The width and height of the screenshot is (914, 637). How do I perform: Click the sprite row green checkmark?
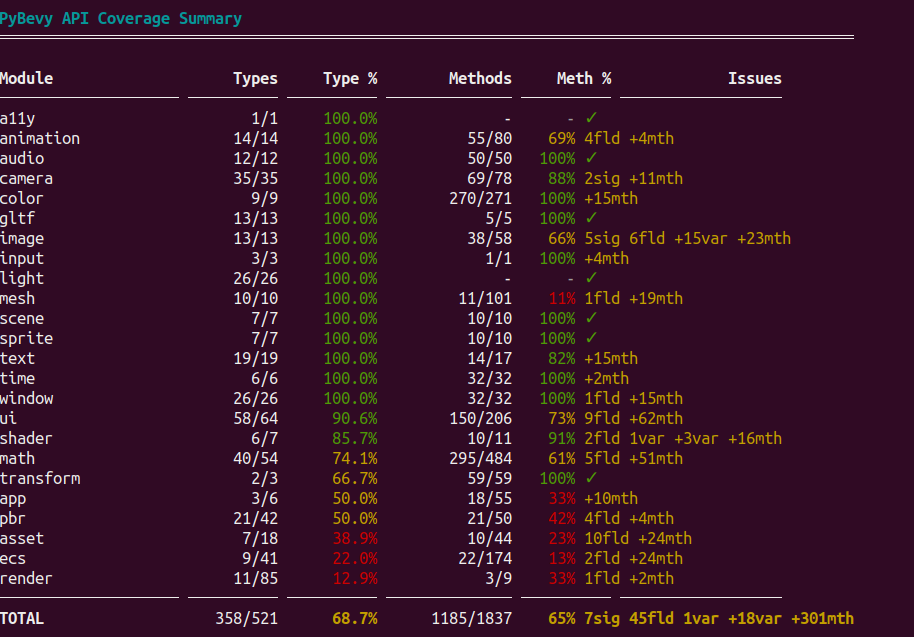click(x=591, y=338)
